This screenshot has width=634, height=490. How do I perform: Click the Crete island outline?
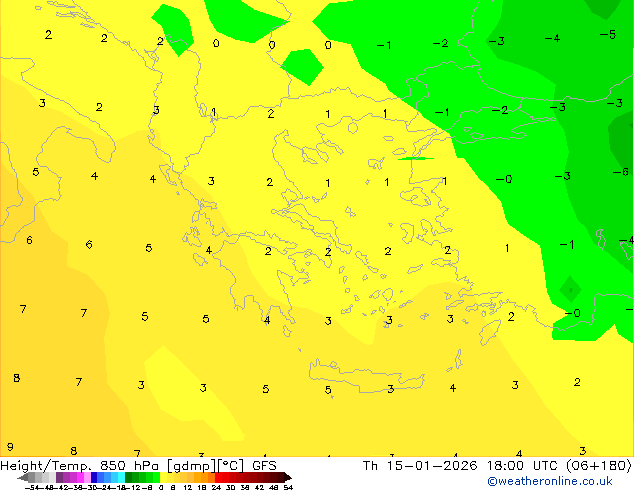click(x=367, y=376)
